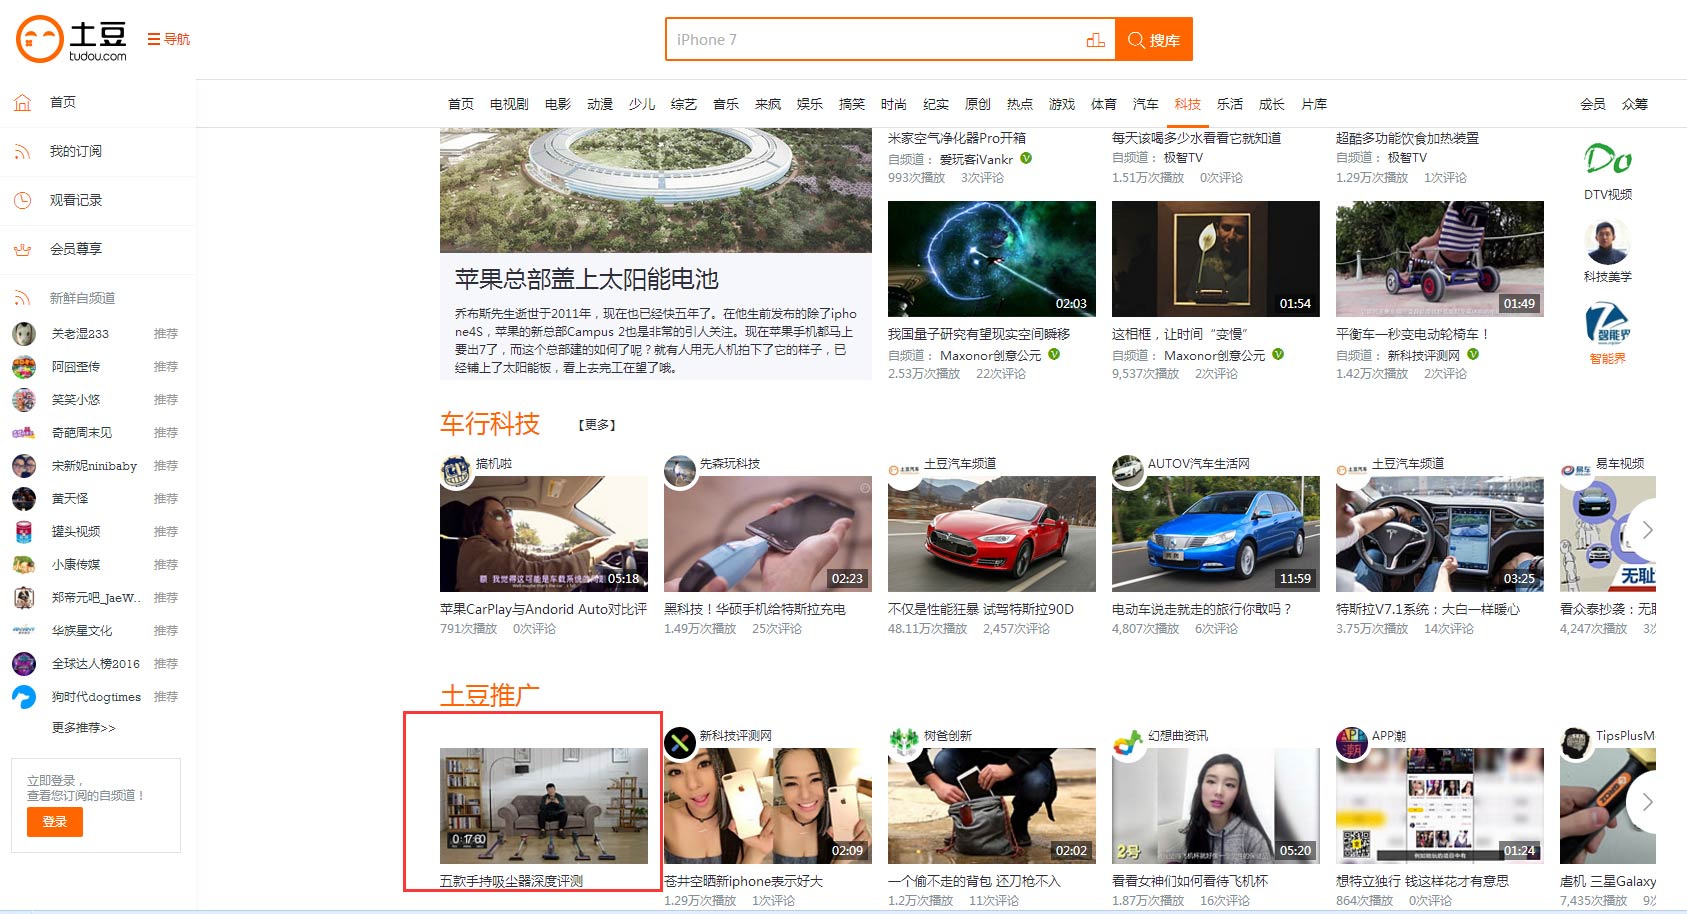Play the 苍井空晒新iphone video thumbnail

pos(768,806)
